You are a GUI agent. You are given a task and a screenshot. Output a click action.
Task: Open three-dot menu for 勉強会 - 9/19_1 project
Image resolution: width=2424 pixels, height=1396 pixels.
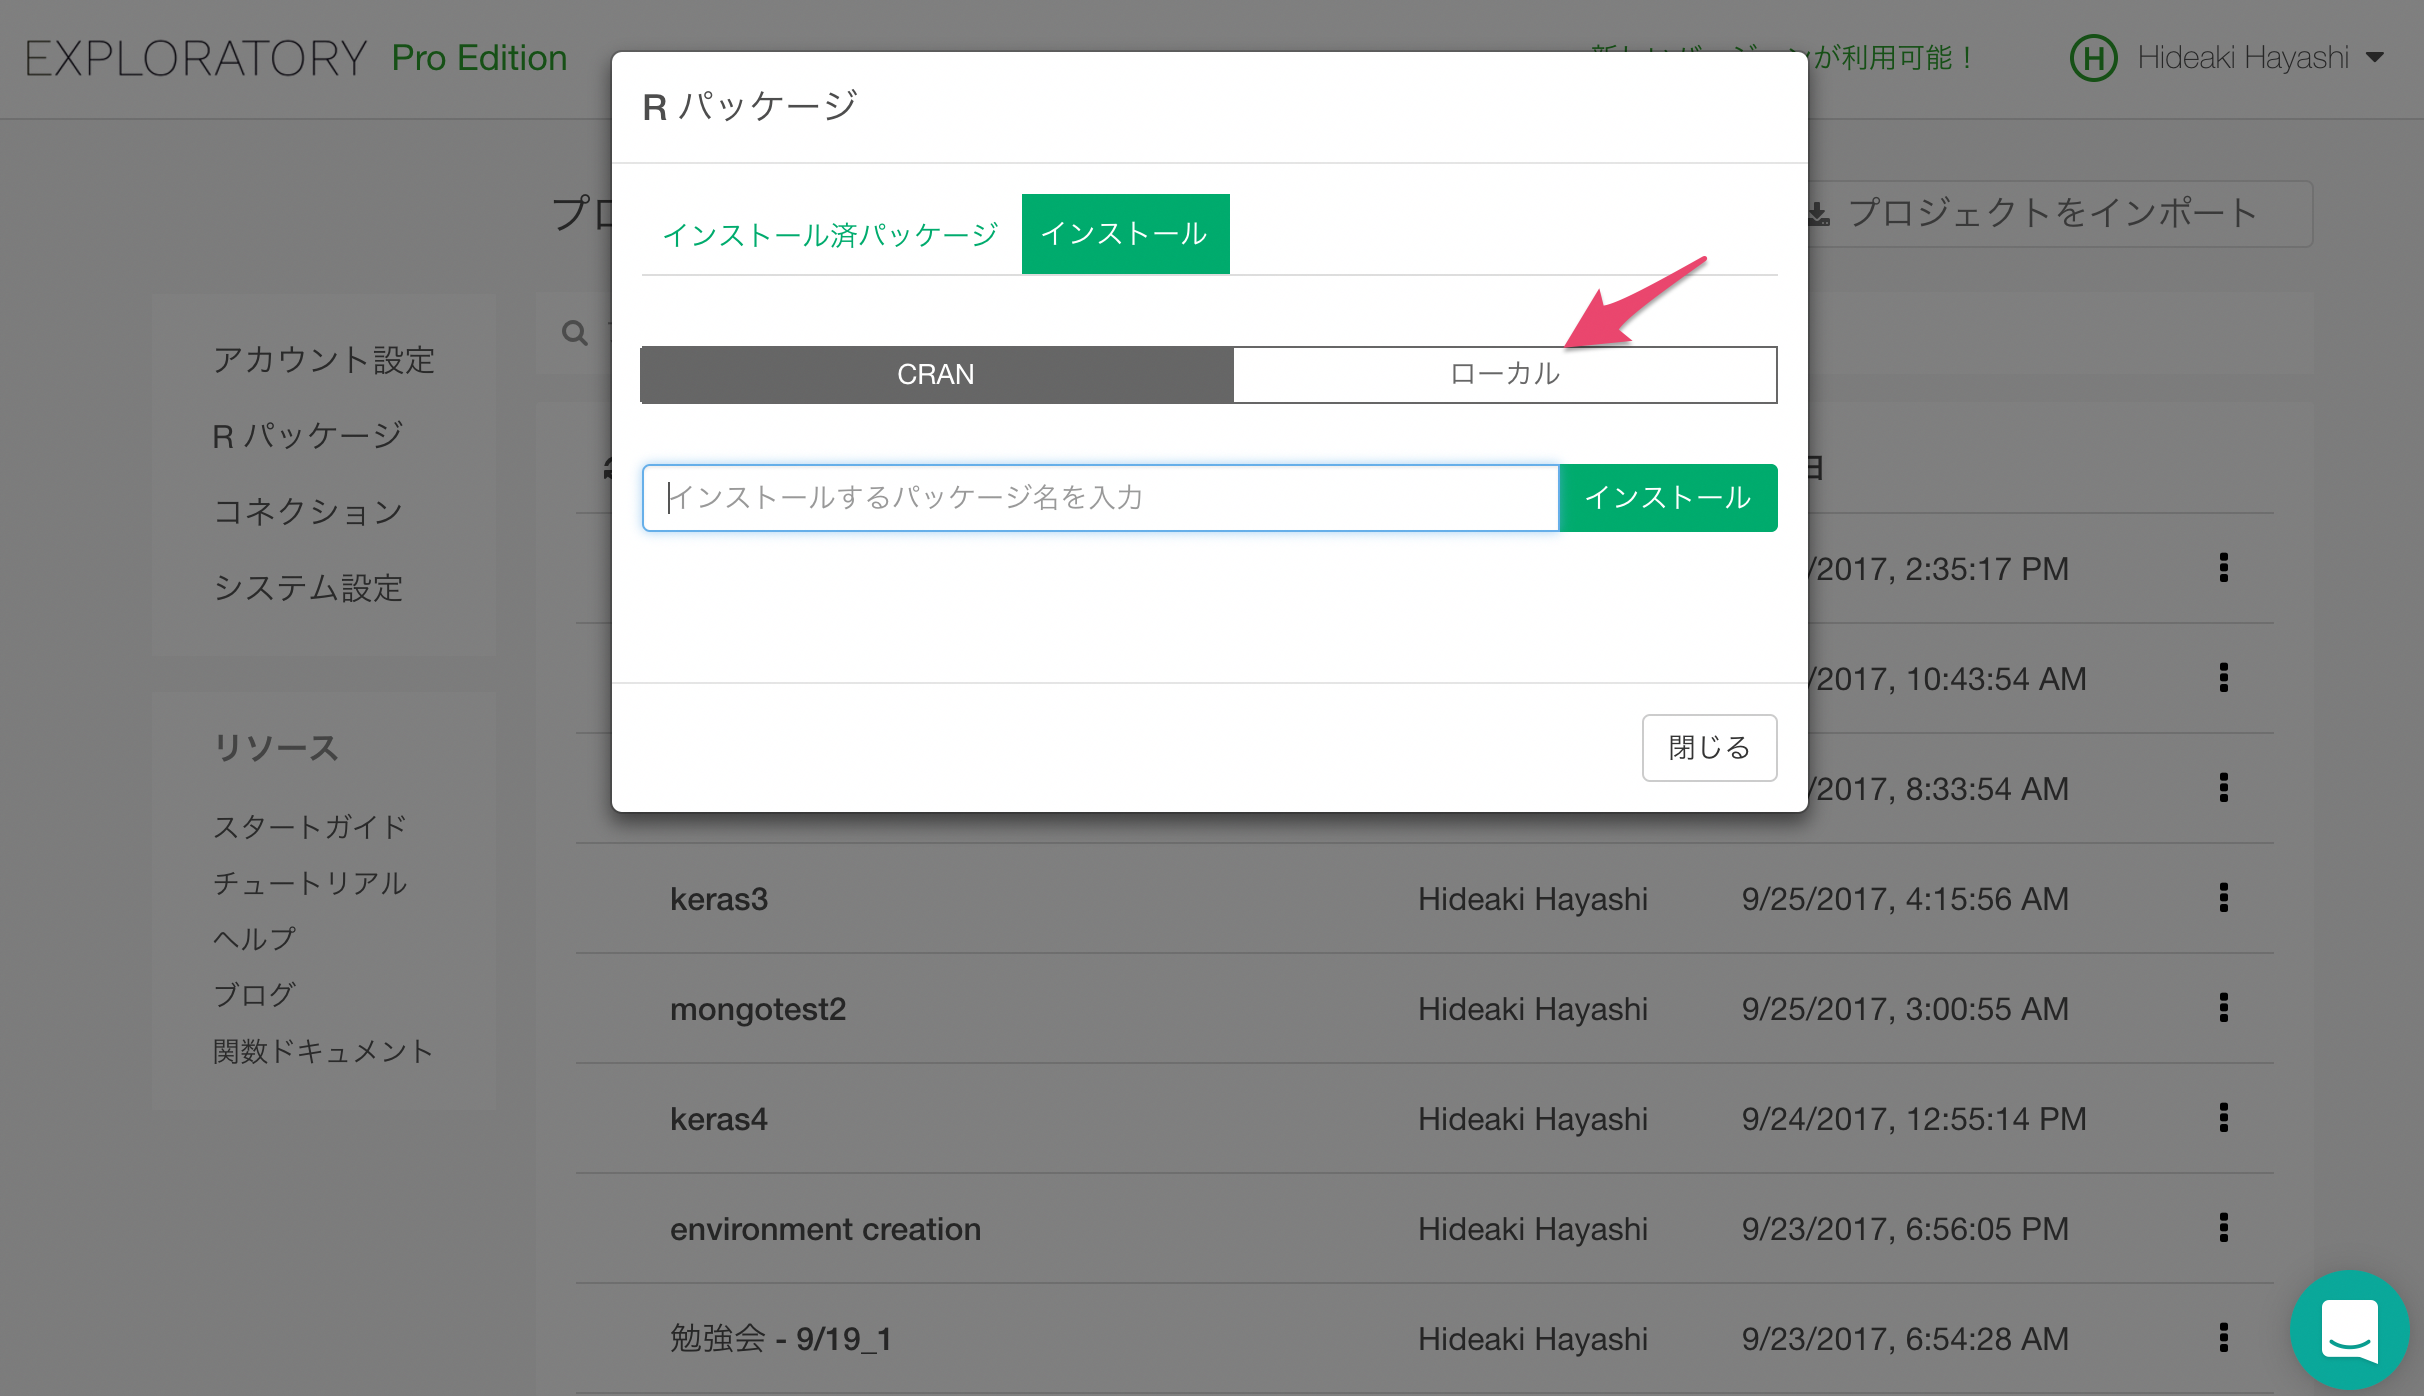[x=2223, y=1338]
